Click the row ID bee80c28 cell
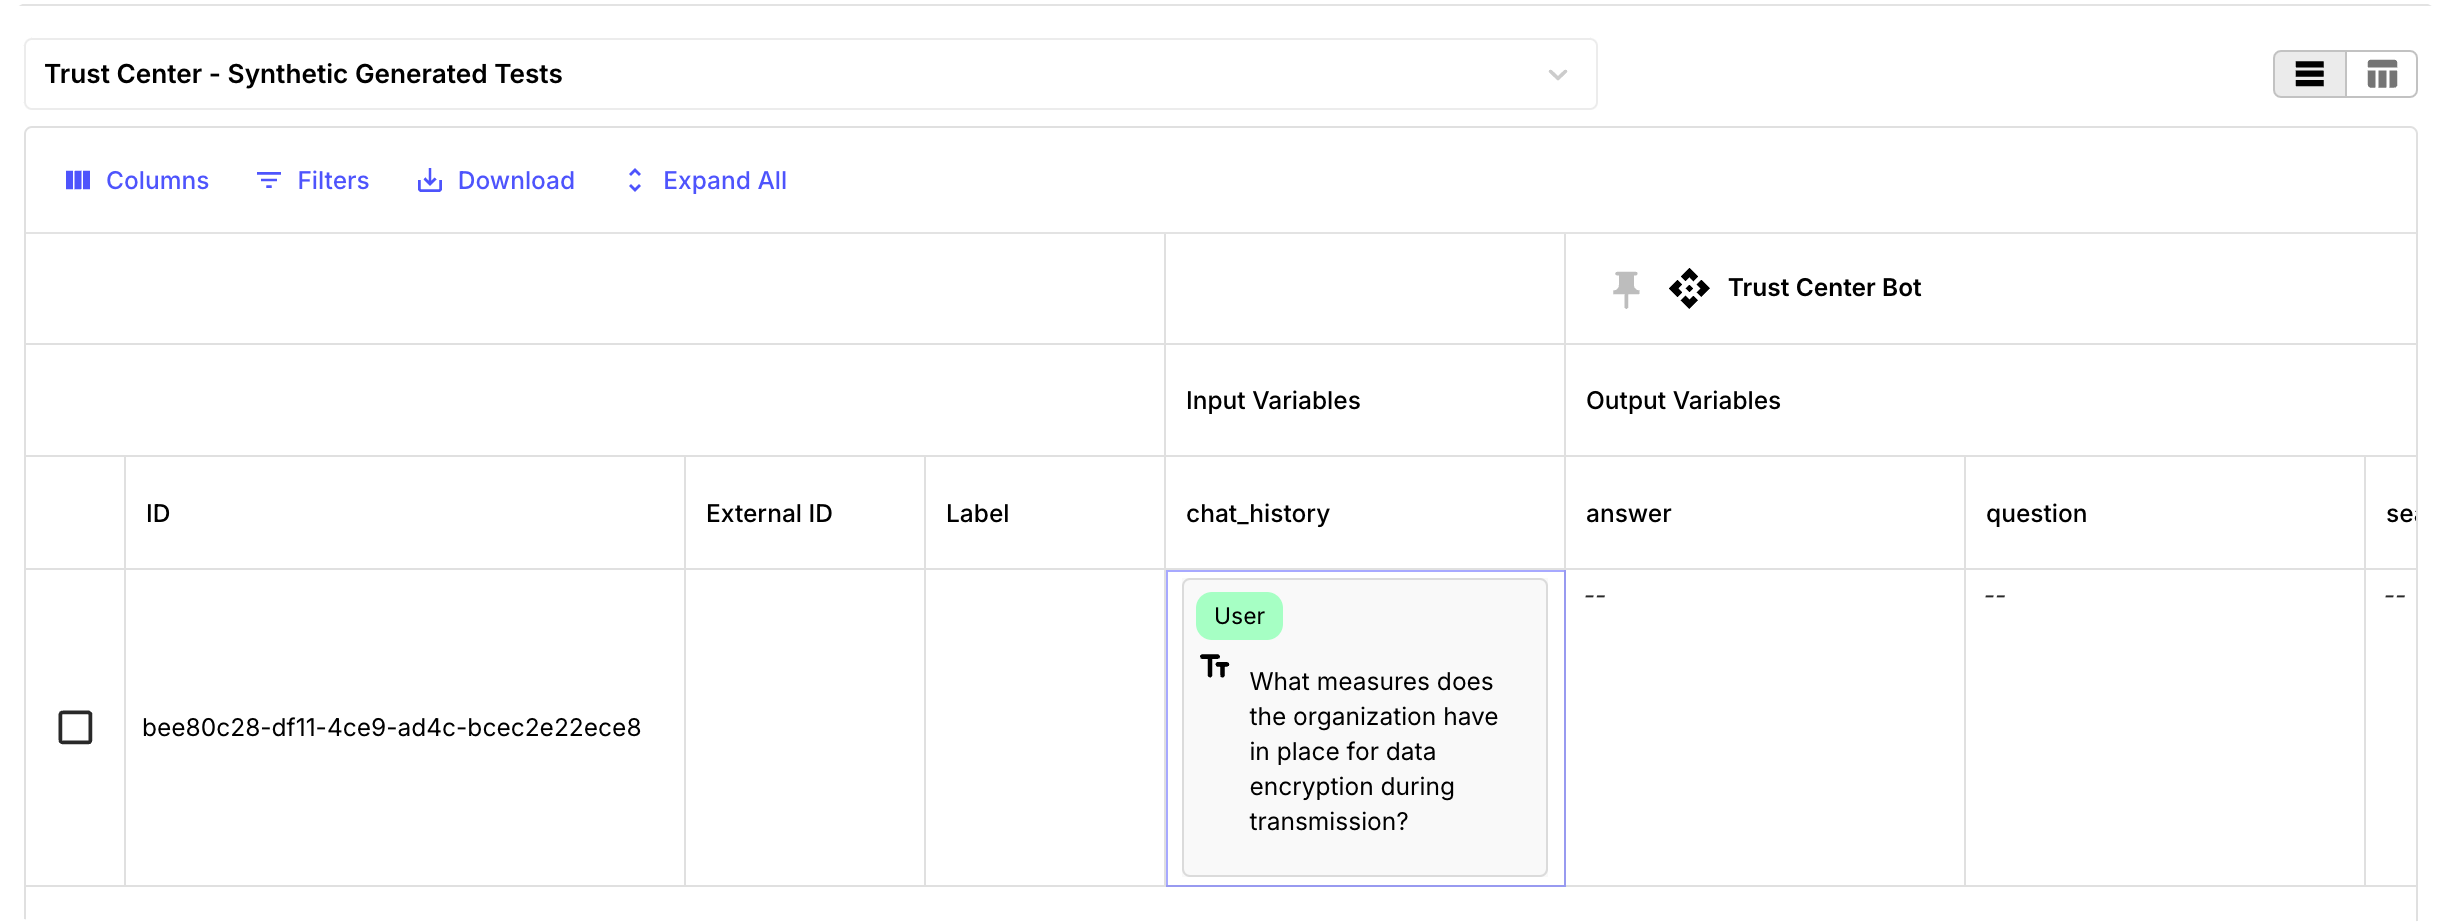 pos(391,727)
